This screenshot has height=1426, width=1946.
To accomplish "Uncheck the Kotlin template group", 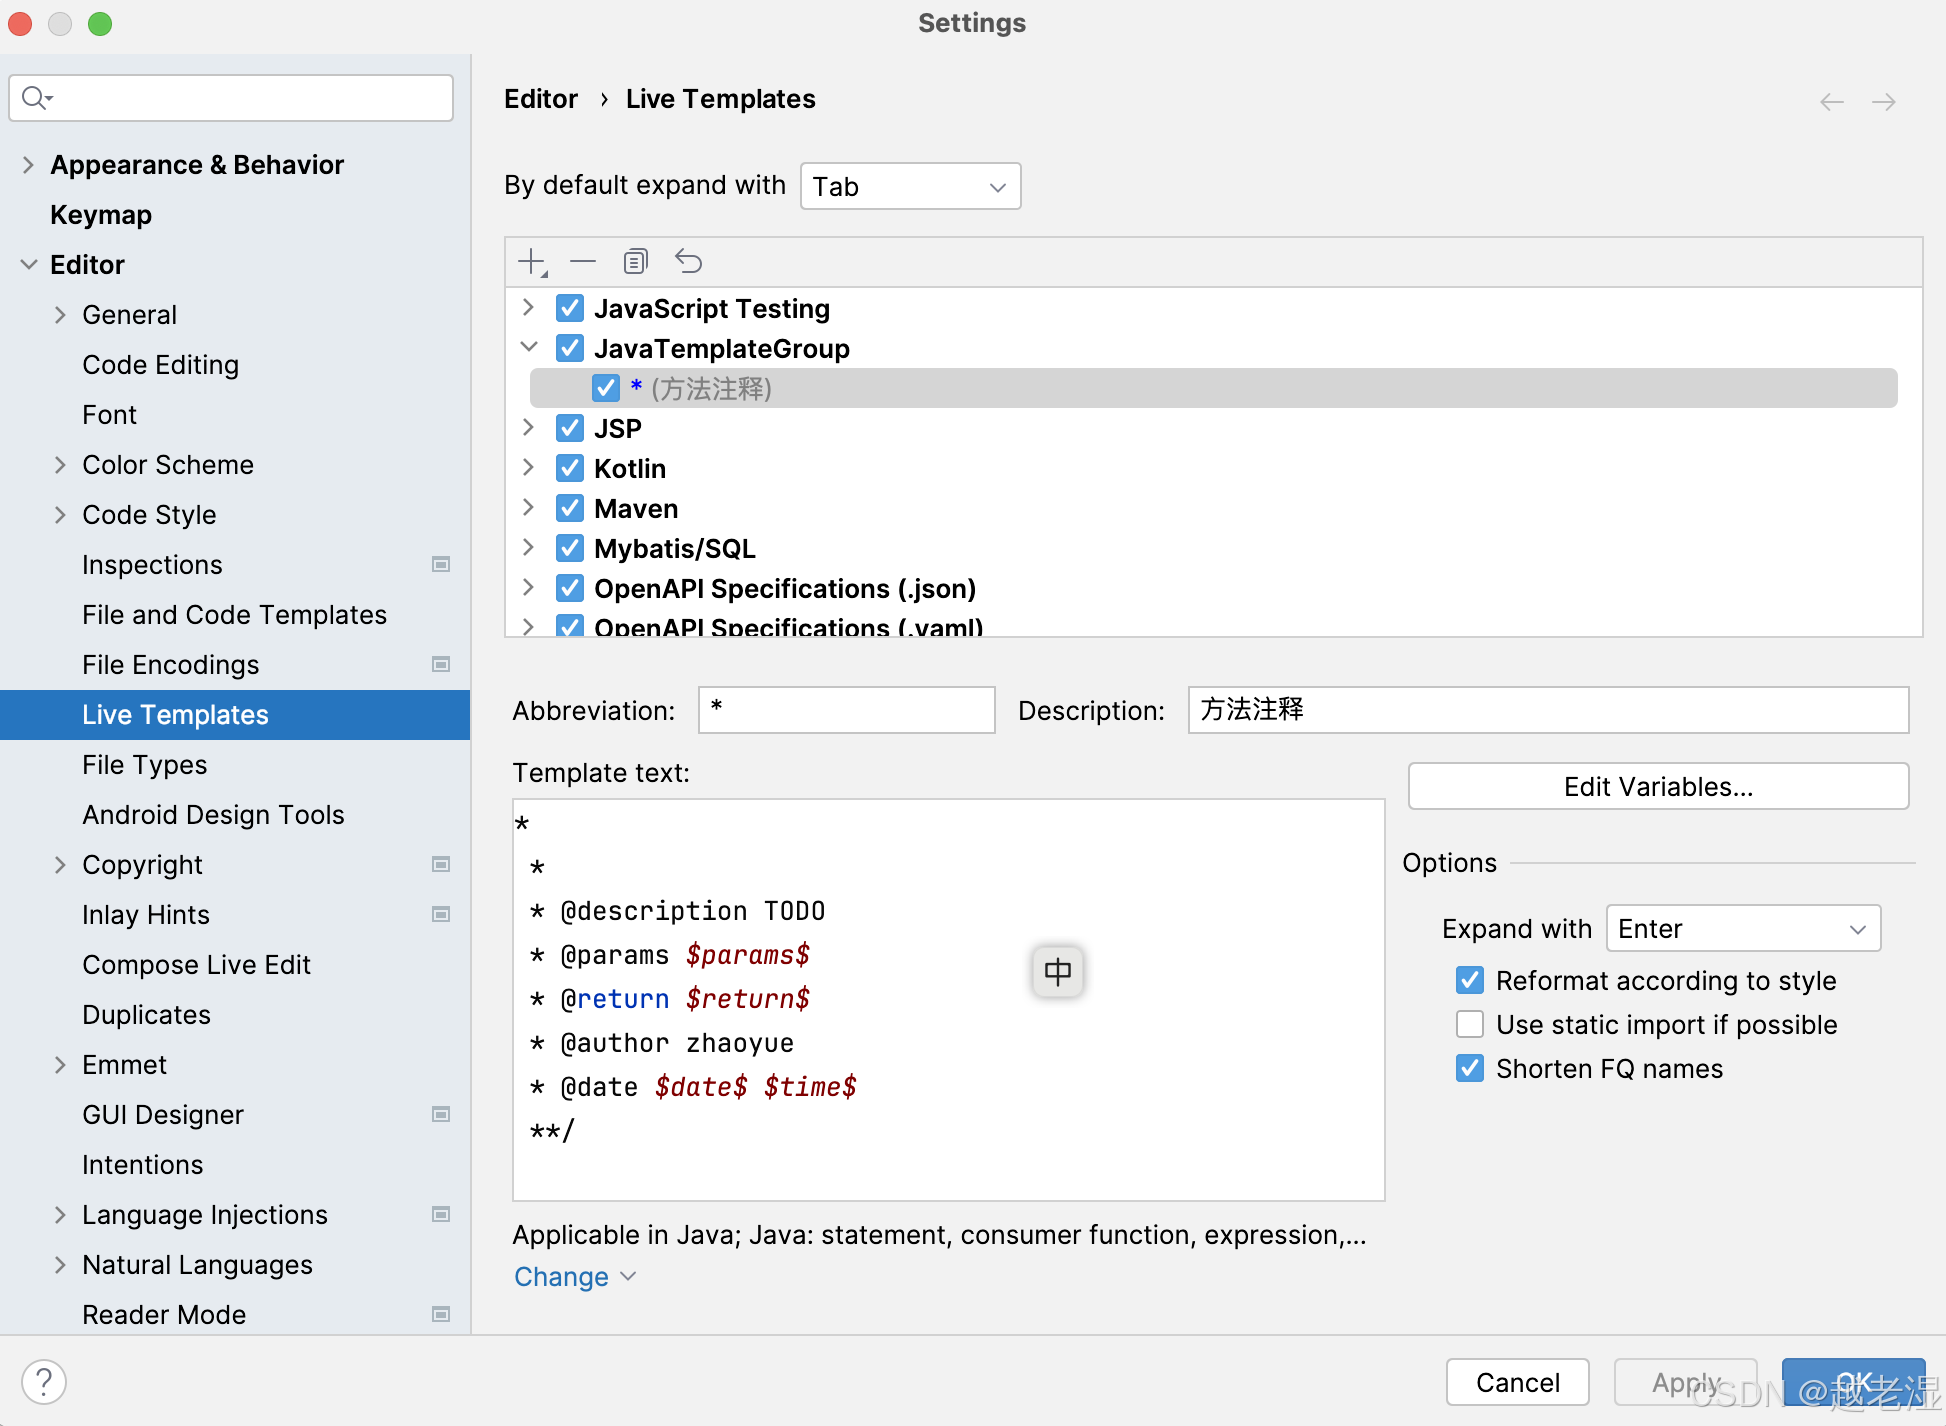I will coord(570,468).
